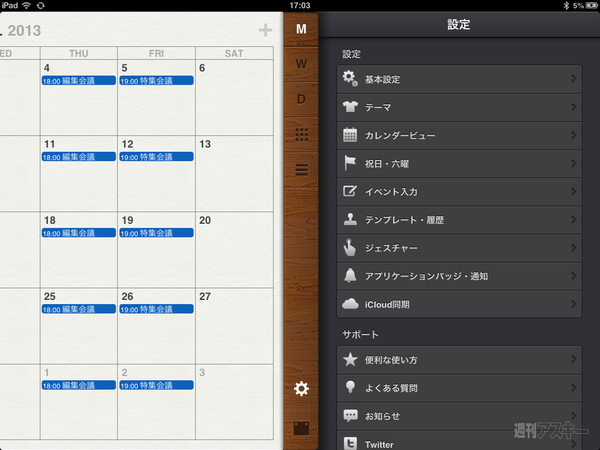Open 祝日・六曜 settings entry
600x450 pixels.
click(x=459, y=163)
